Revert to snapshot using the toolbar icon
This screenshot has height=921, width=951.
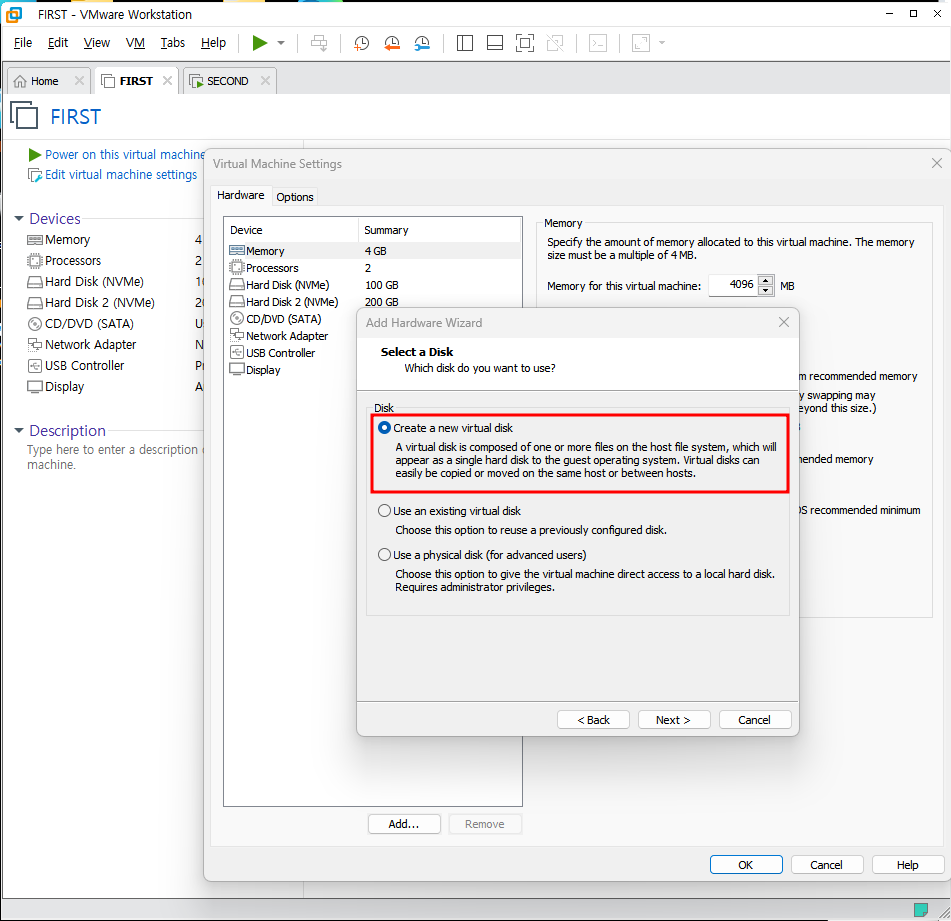point(392,43)
